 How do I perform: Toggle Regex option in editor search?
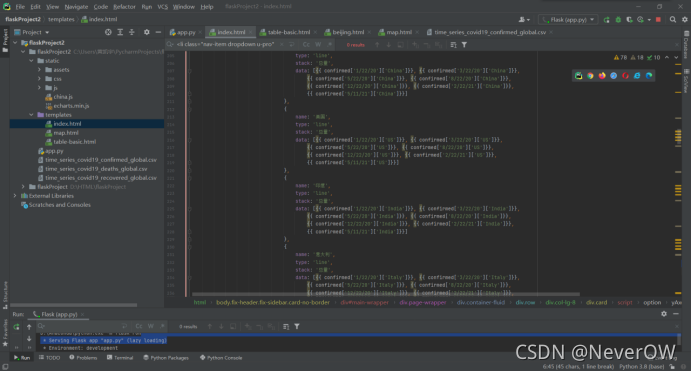pyautogui.click(x=329, y=45)
